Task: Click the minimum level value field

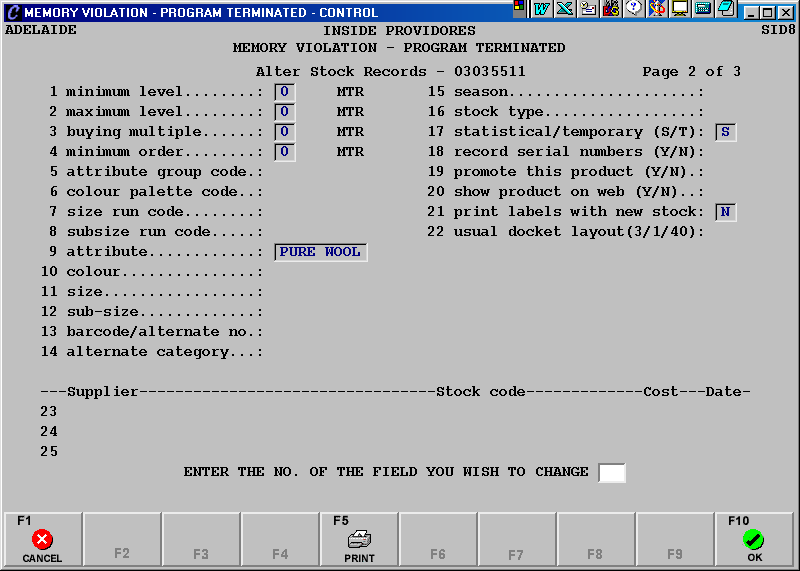Action: point(285,92)
